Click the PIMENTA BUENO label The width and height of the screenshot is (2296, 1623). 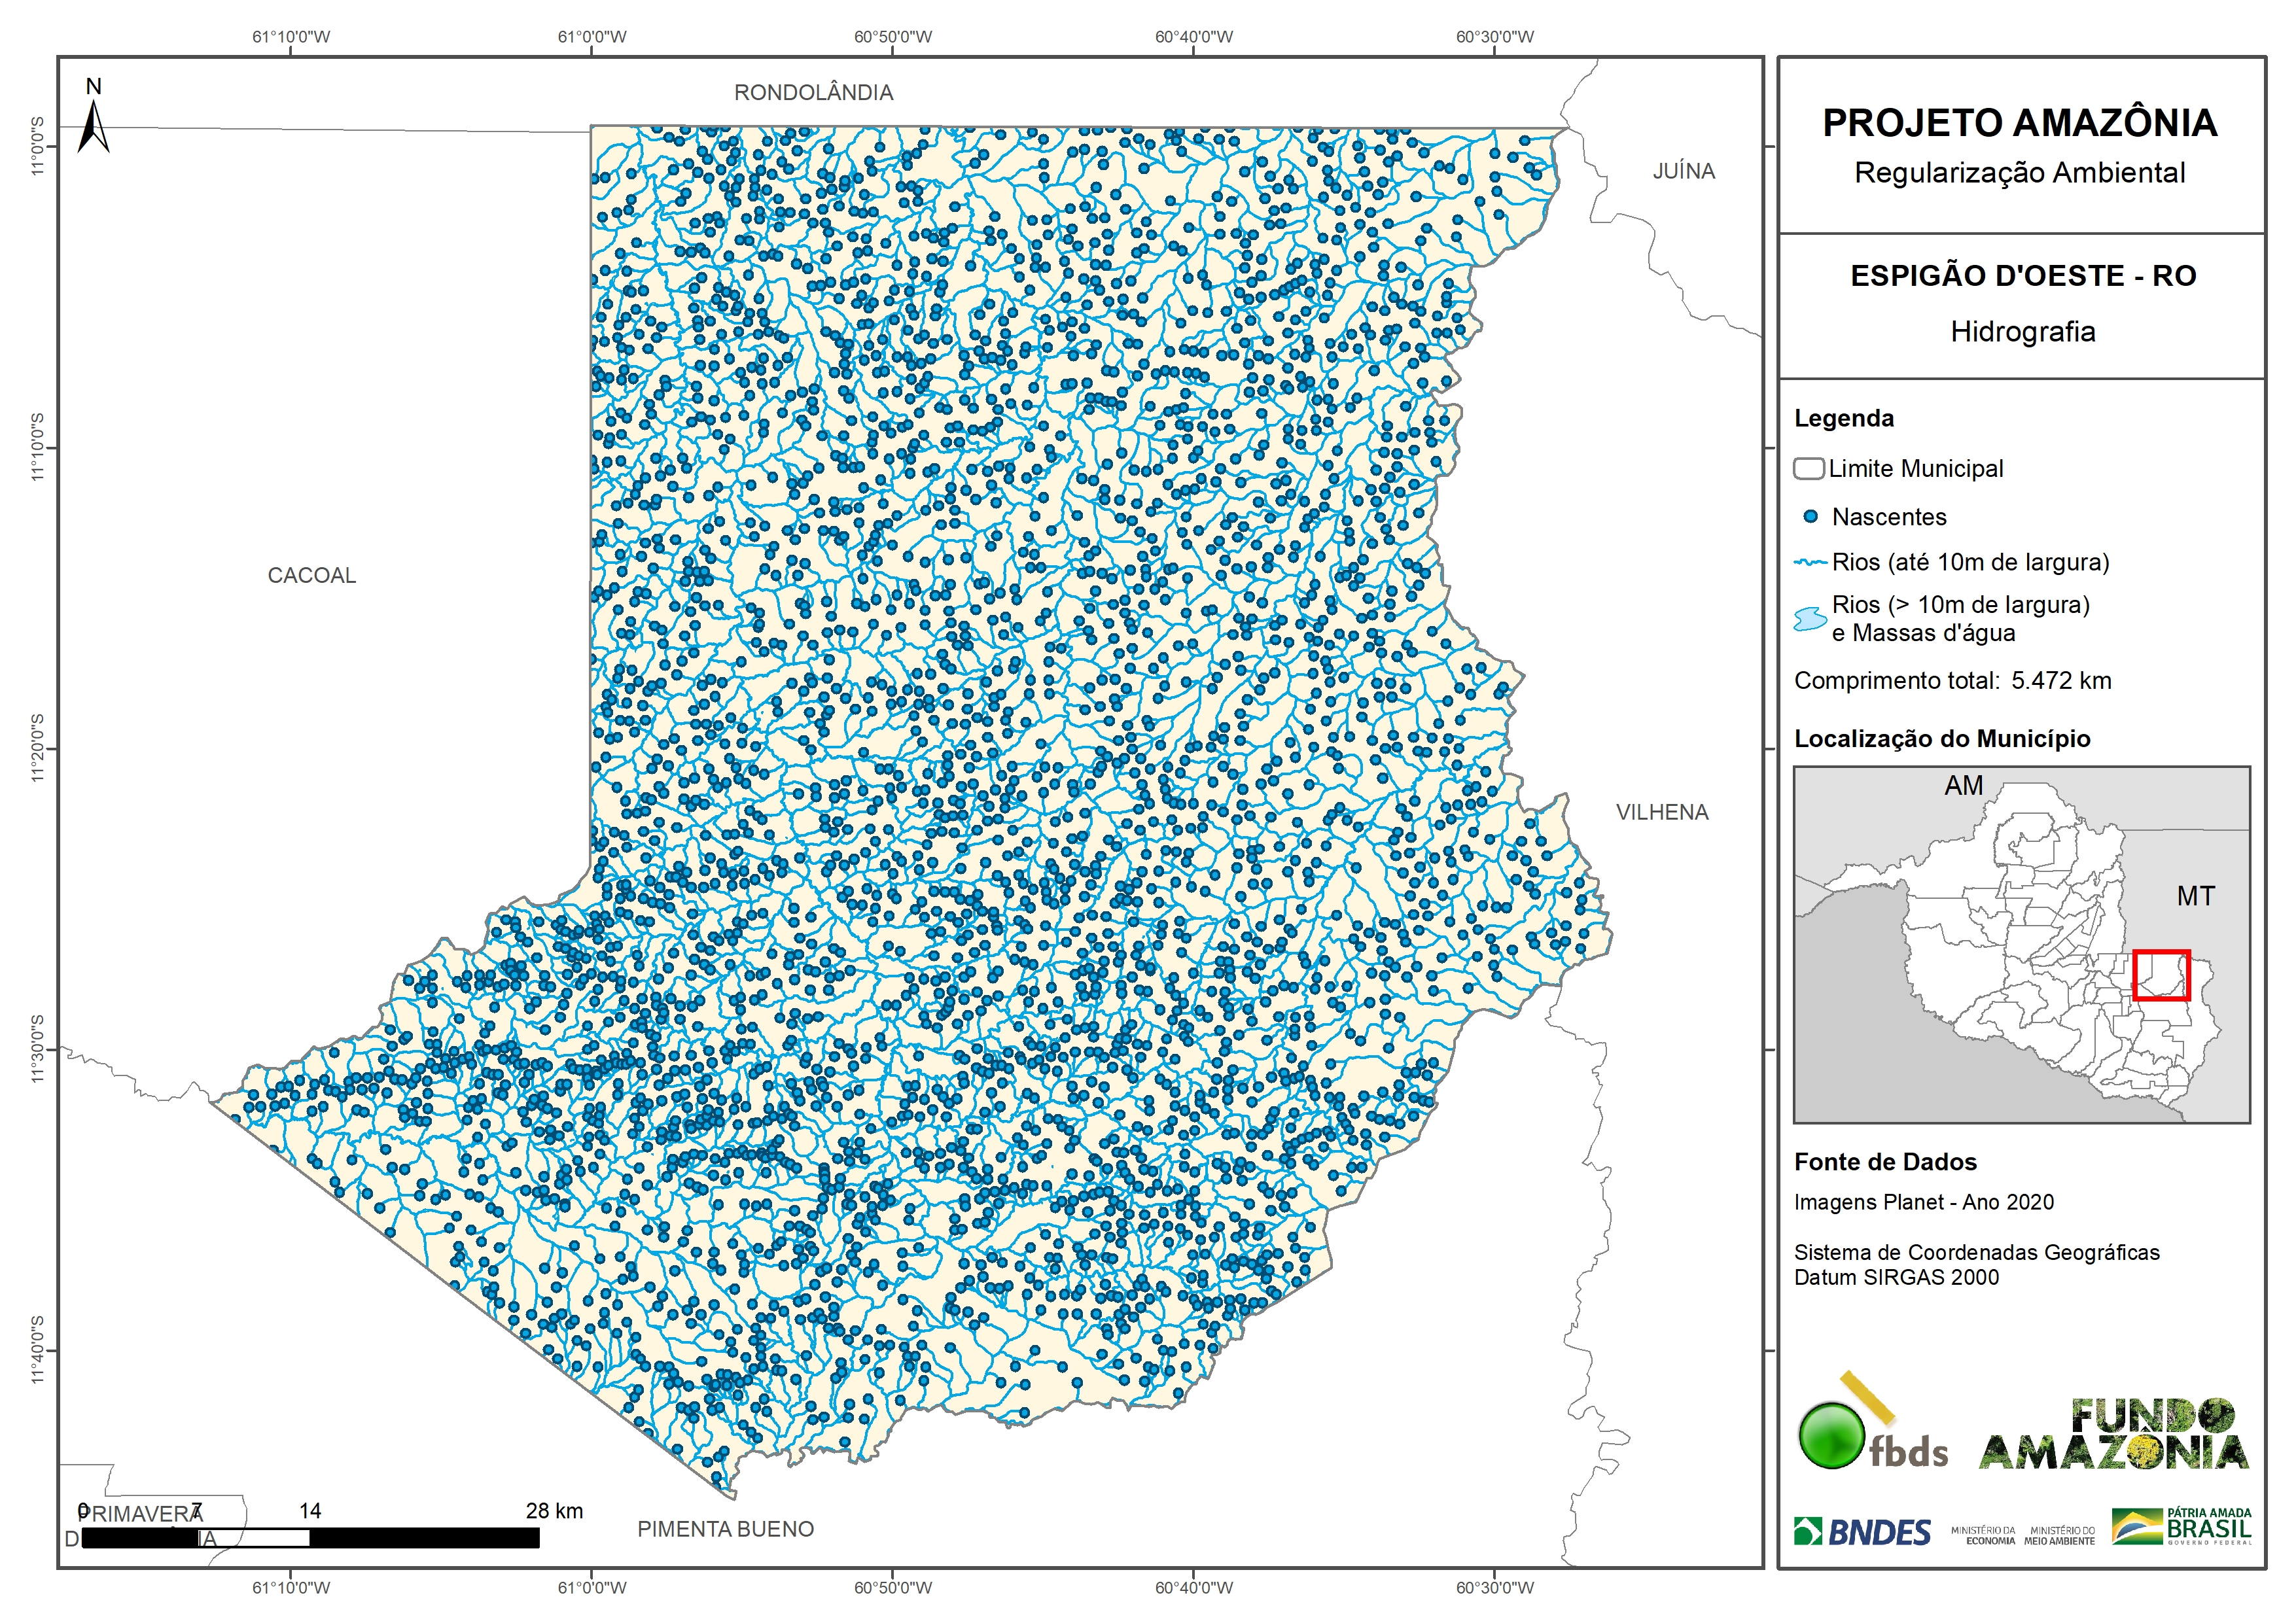point(725,1529)
